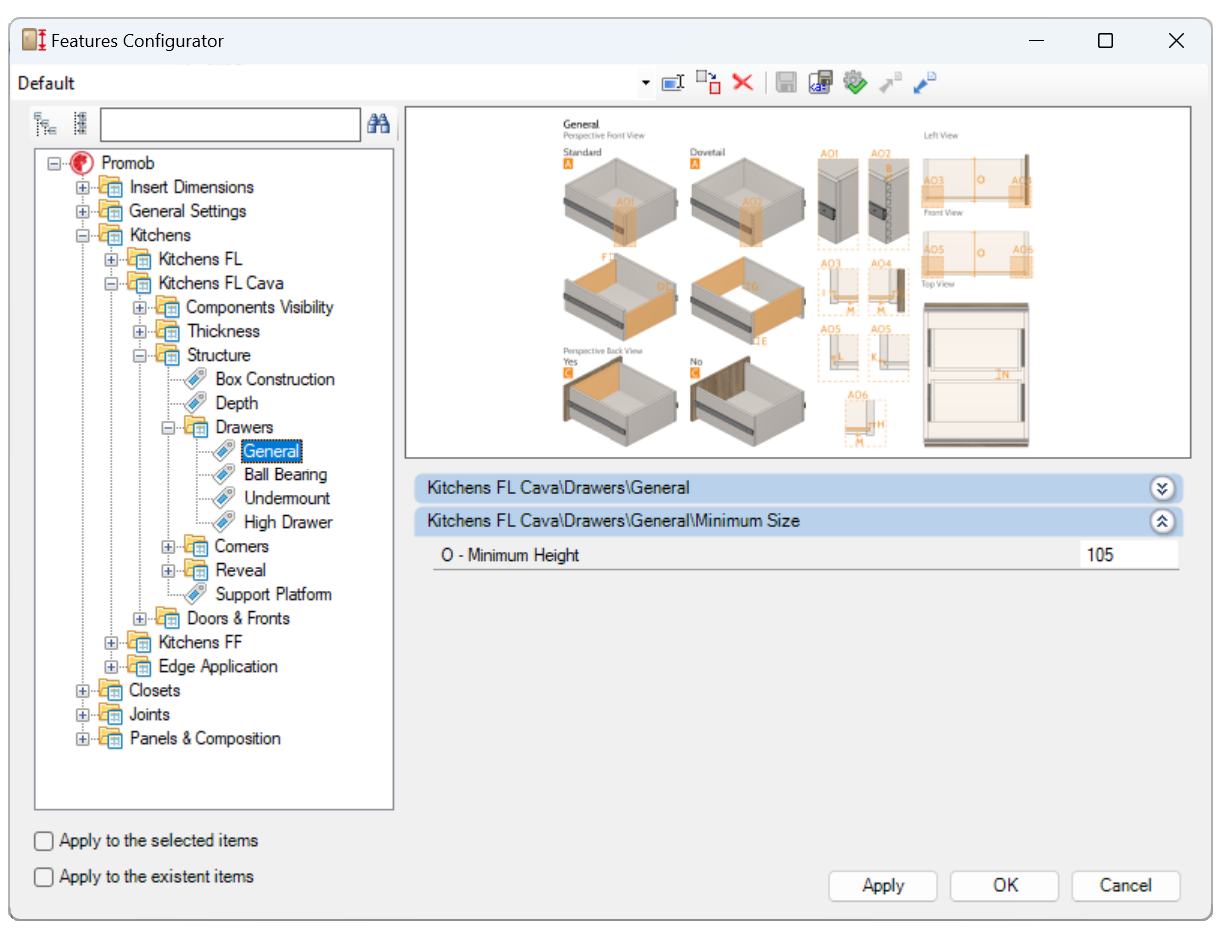Click the tag icon beside Box Construction
Screen dimensions: 1227x939
click(196, 379)
